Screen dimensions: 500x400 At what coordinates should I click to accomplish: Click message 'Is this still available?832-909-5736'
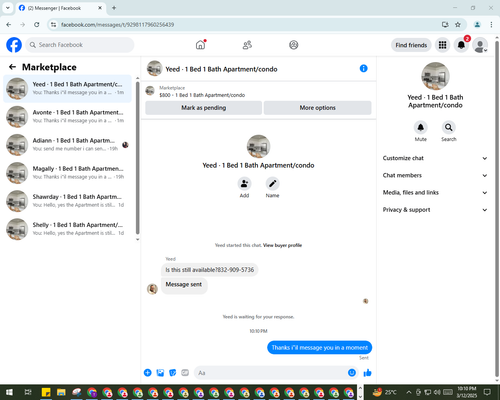210,270
